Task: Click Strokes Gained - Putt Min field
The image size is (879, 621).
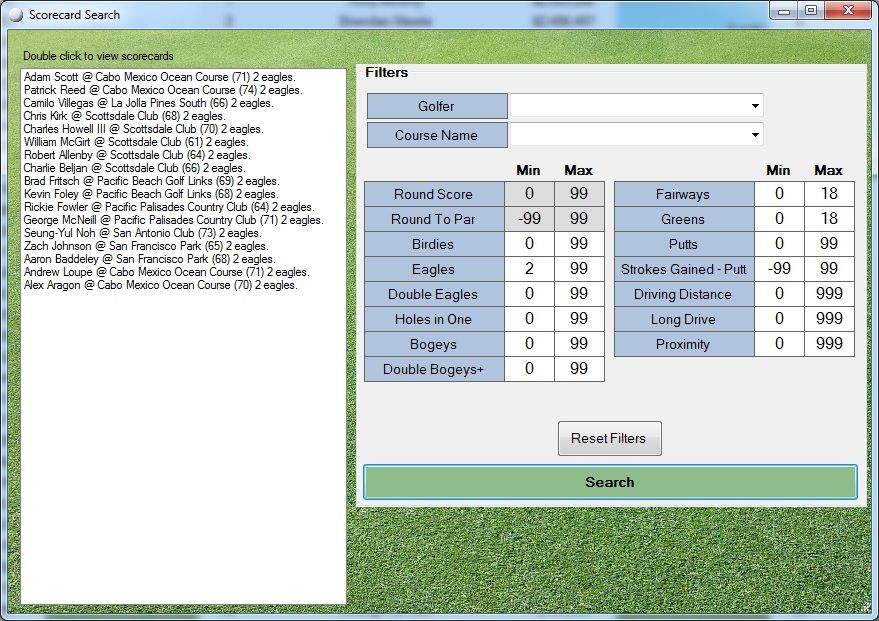Action: [779, 269]
